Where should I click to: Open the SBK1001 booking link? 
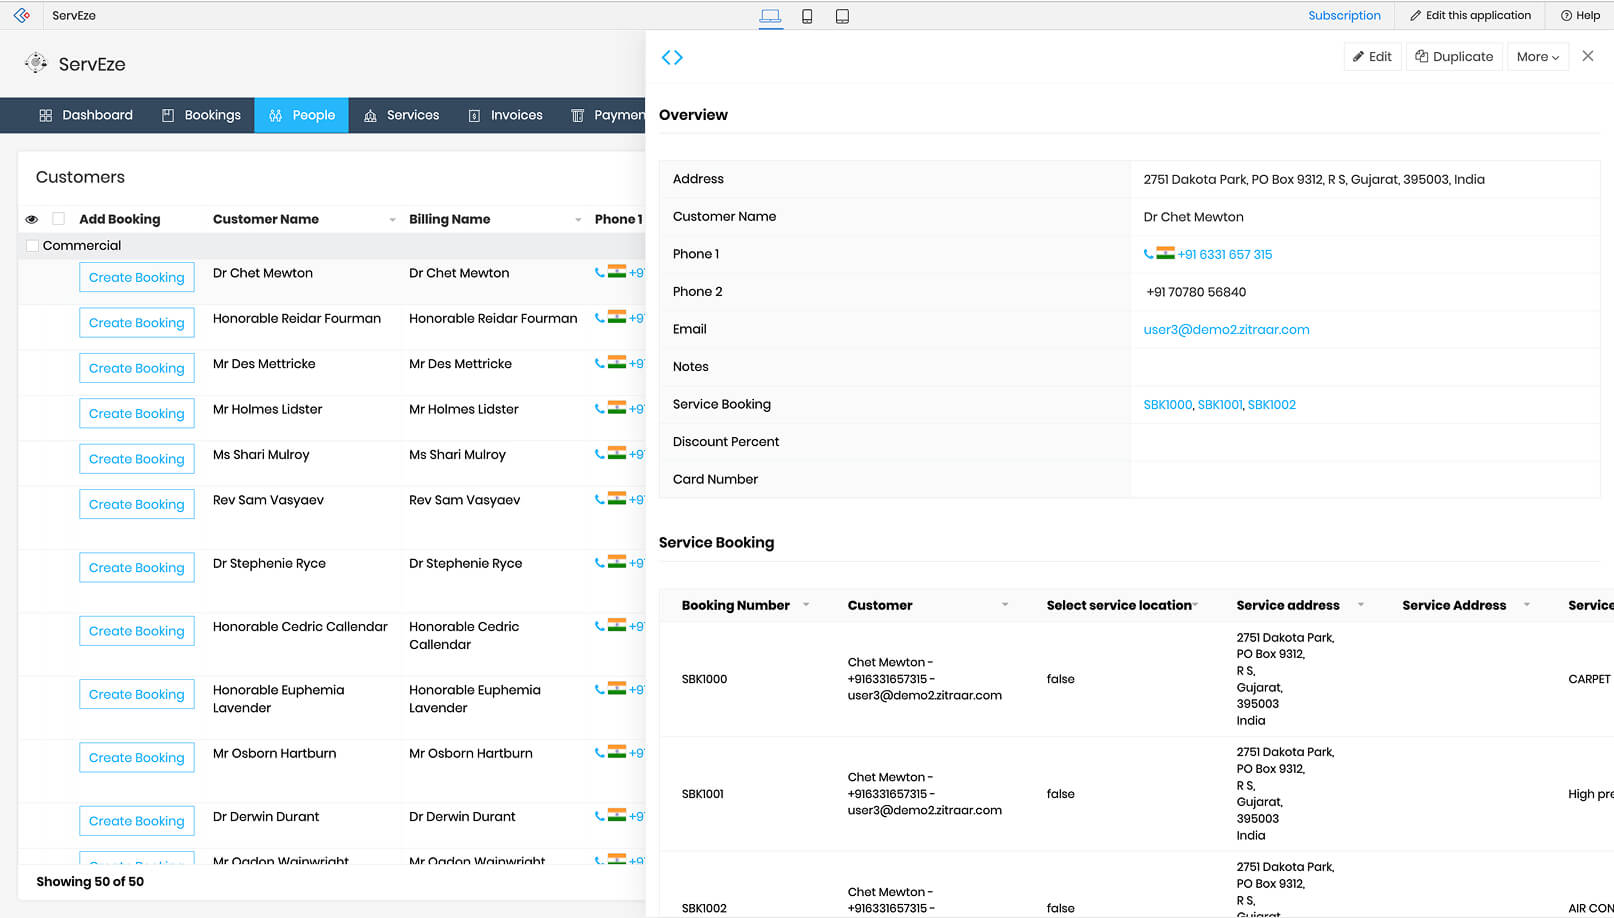click(x=1219, y=404)
